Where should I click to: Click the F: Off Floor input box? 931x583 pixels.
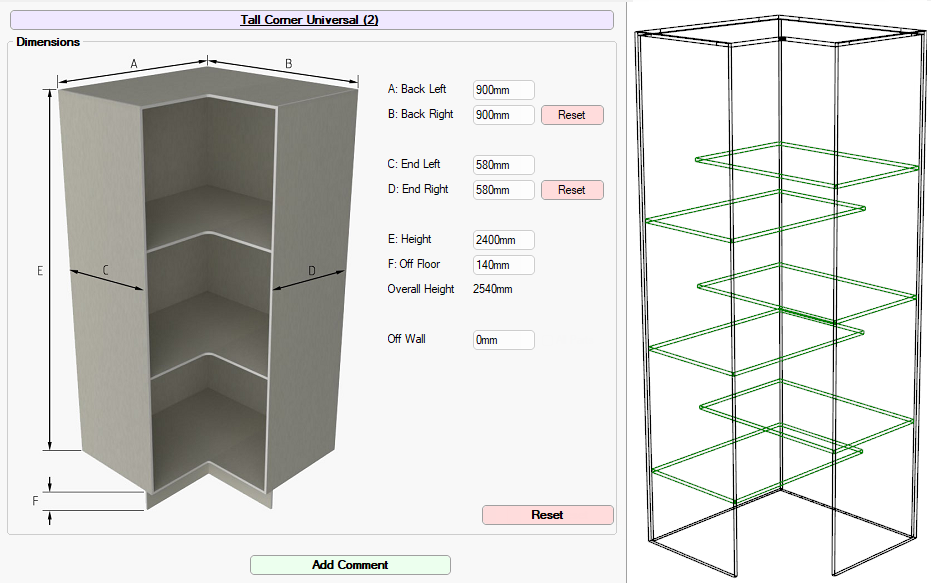click(x=503, y=265)
